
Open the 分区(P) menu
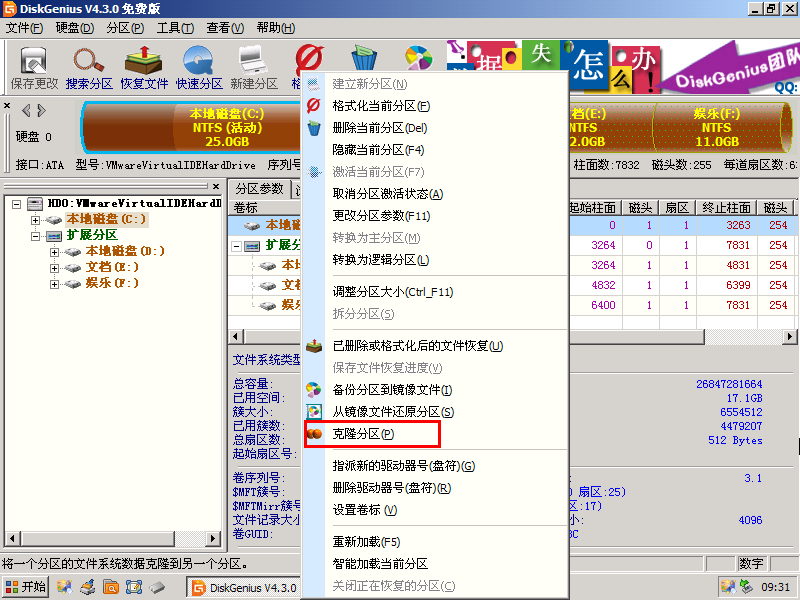coord(125,28)
